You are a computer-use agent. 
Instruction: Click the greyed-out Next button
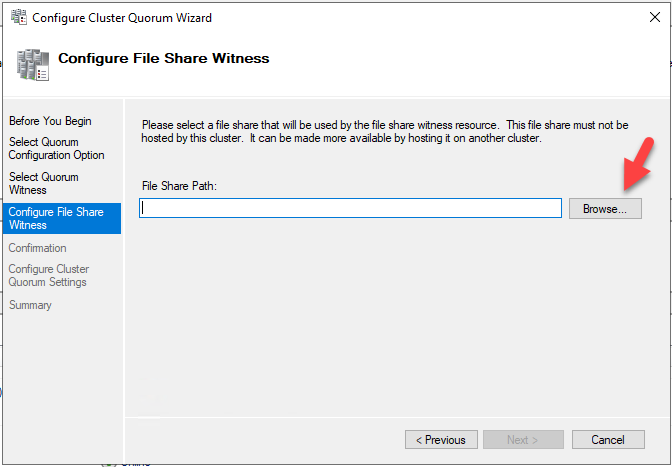click(523, 440)
